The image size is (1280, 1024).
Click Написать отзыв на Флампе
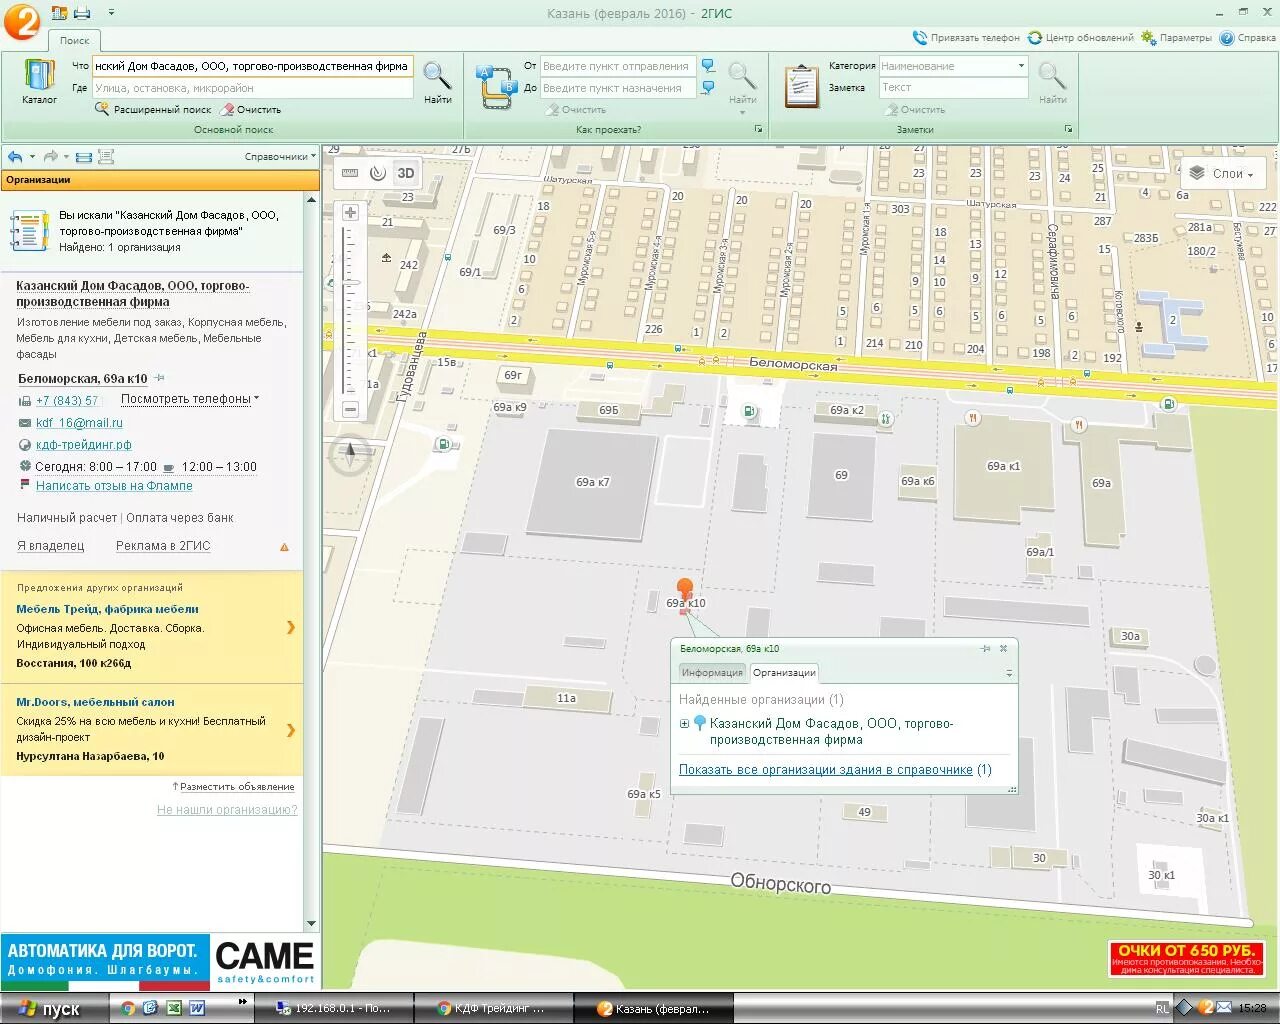114,486
